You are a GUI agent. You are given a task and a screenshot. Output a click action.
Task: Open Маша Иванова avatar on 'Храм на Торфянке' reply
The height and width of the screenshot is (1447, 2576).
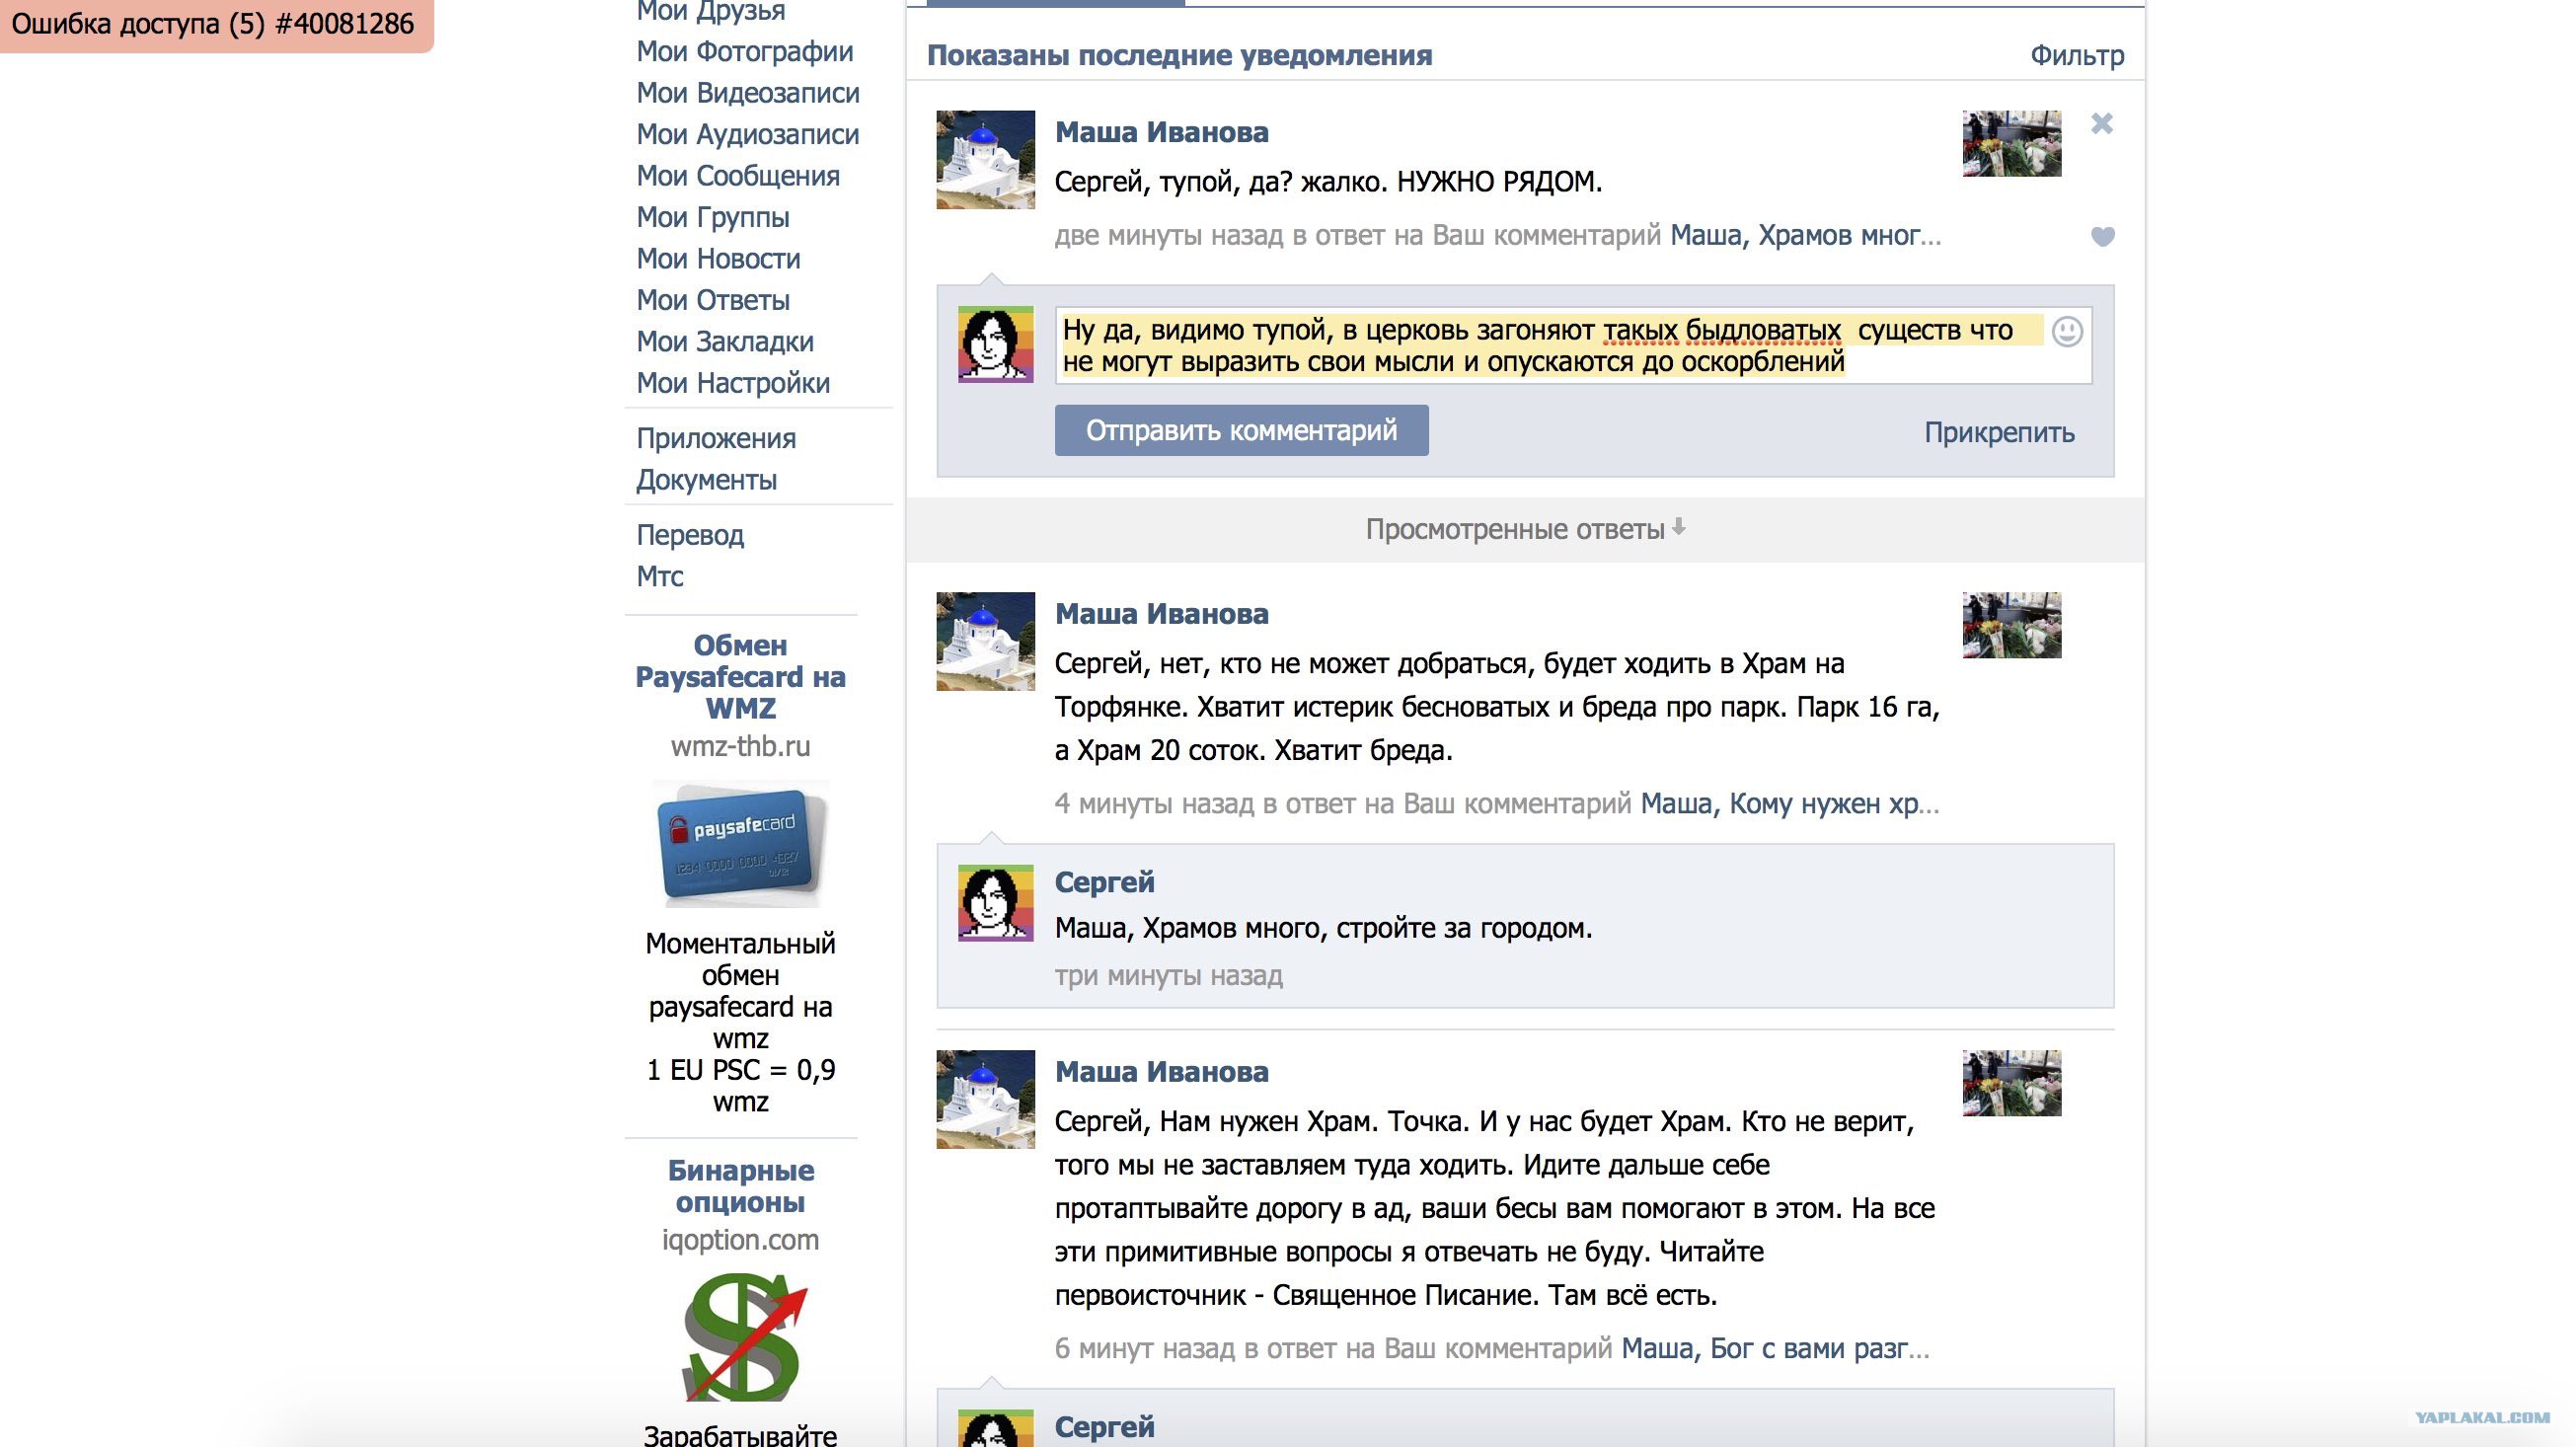click(x=985, y=641)
